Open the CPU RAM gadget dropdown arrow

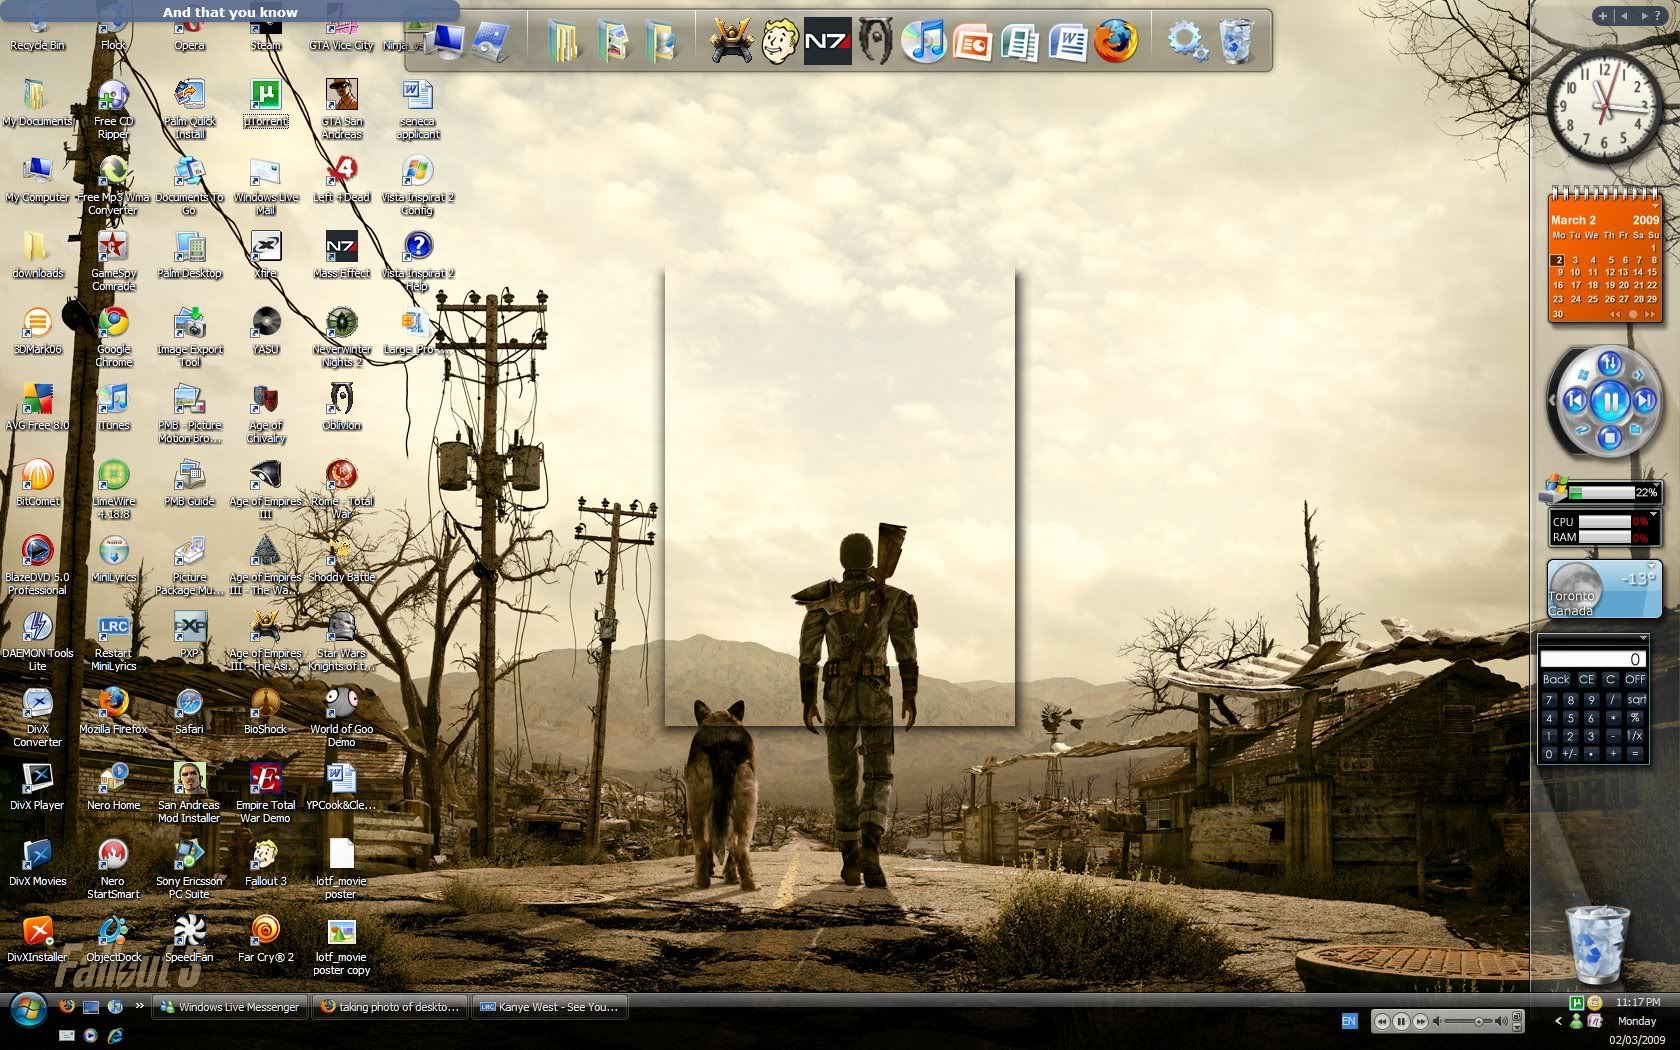coord(1653,514)
